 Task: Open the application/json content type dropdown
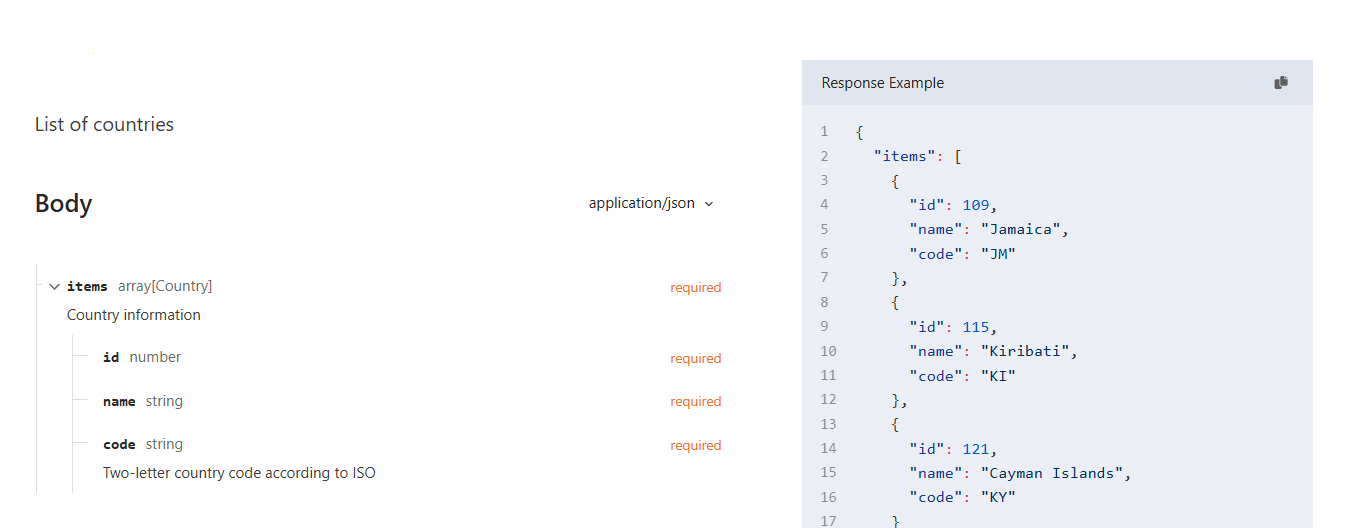pyautogui.click(x=651, y=203)
